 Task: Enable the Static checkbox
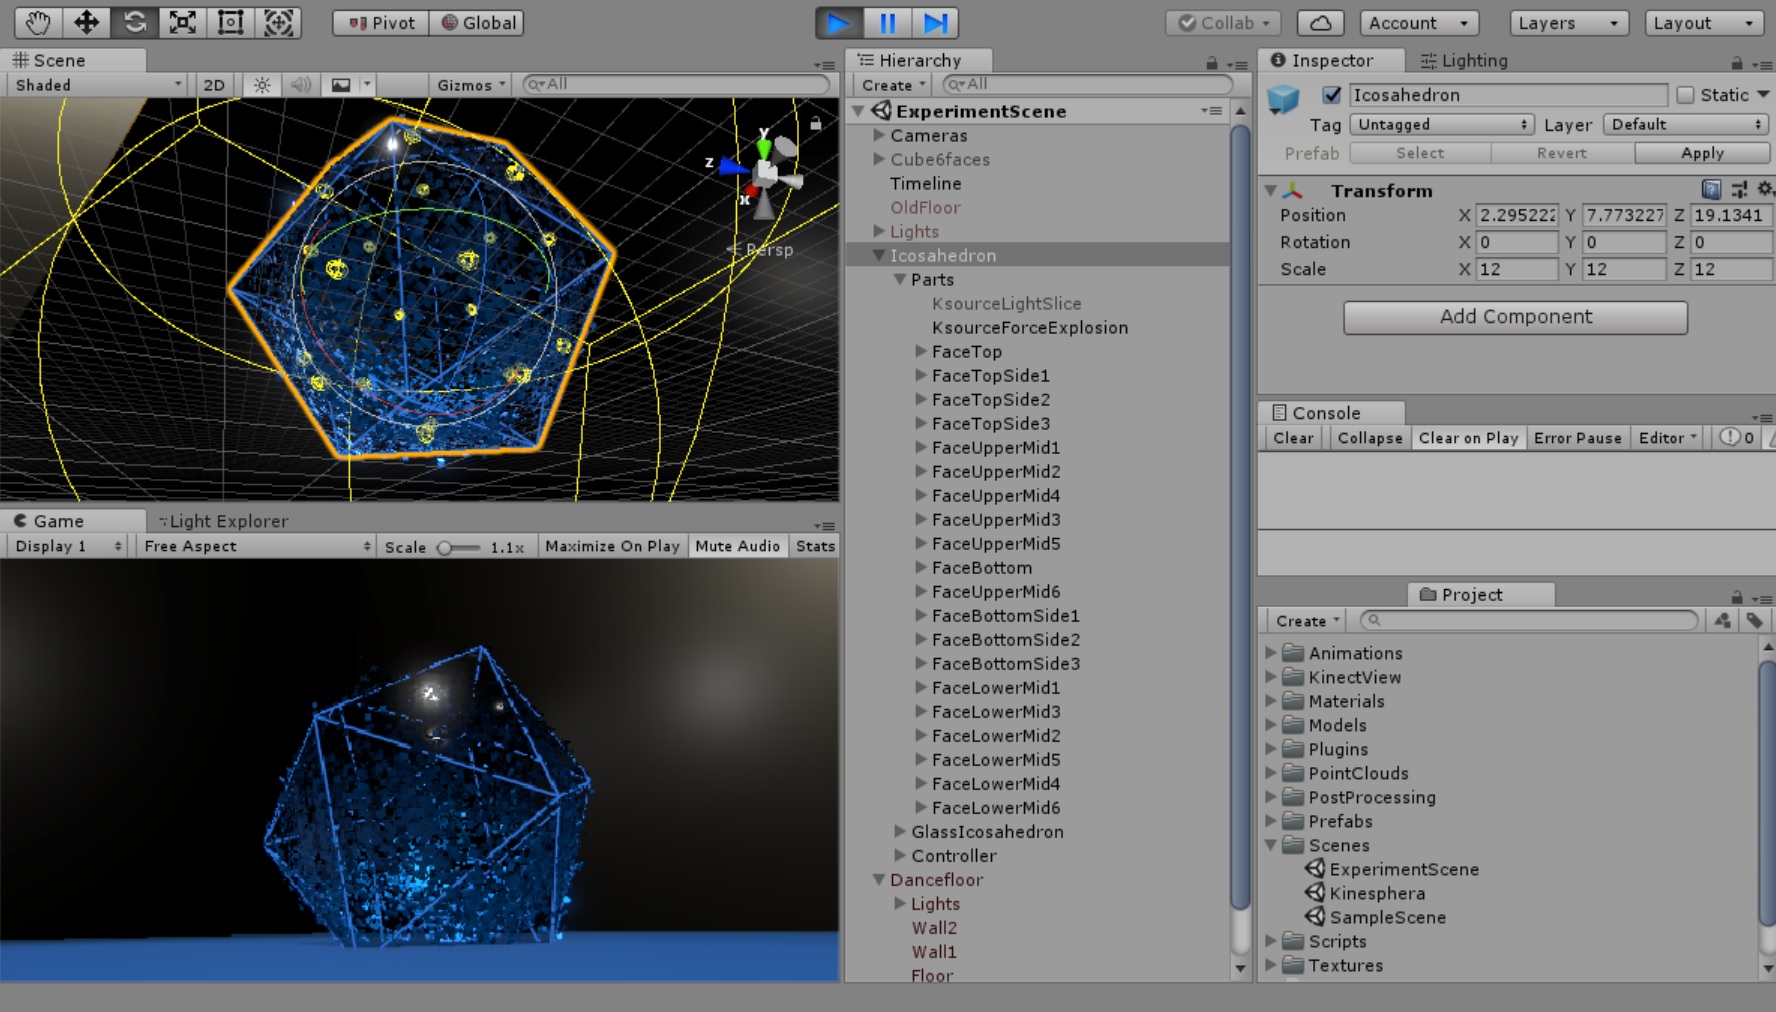coord(1685,95)
